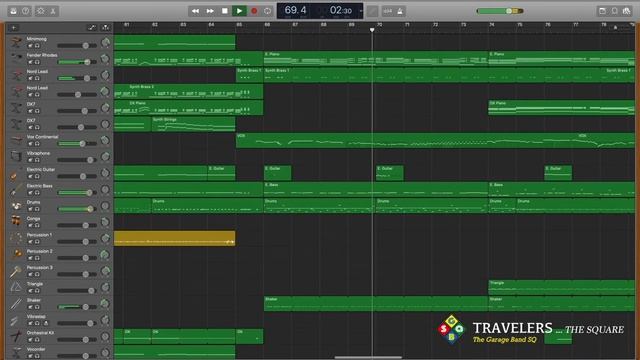Select the Vocoder track icon
The image size is (640, 360).
pos(16,352)
